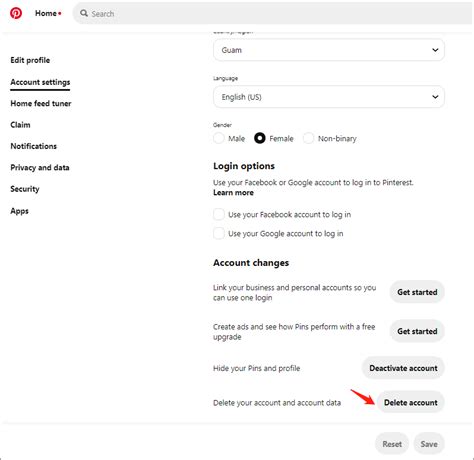Open Security settings
The image size is (474, 460).
tap(25, 189)
